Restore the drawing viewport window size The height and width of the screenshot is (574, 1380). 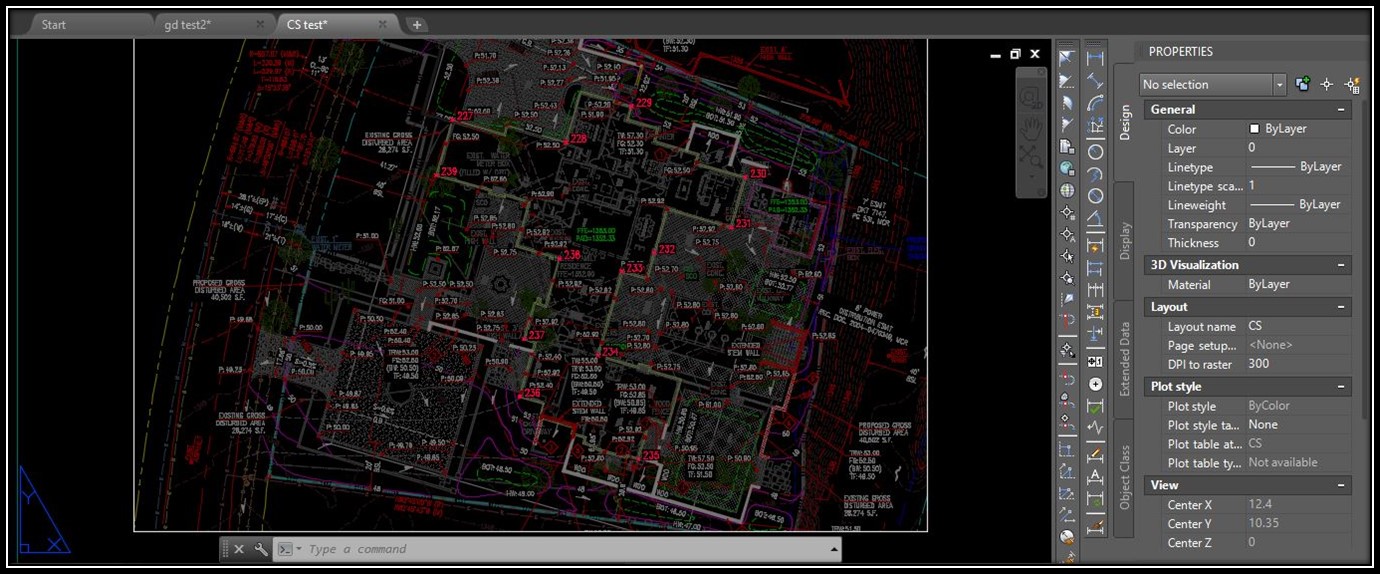pyautogui.click(x=1015, y=54)
